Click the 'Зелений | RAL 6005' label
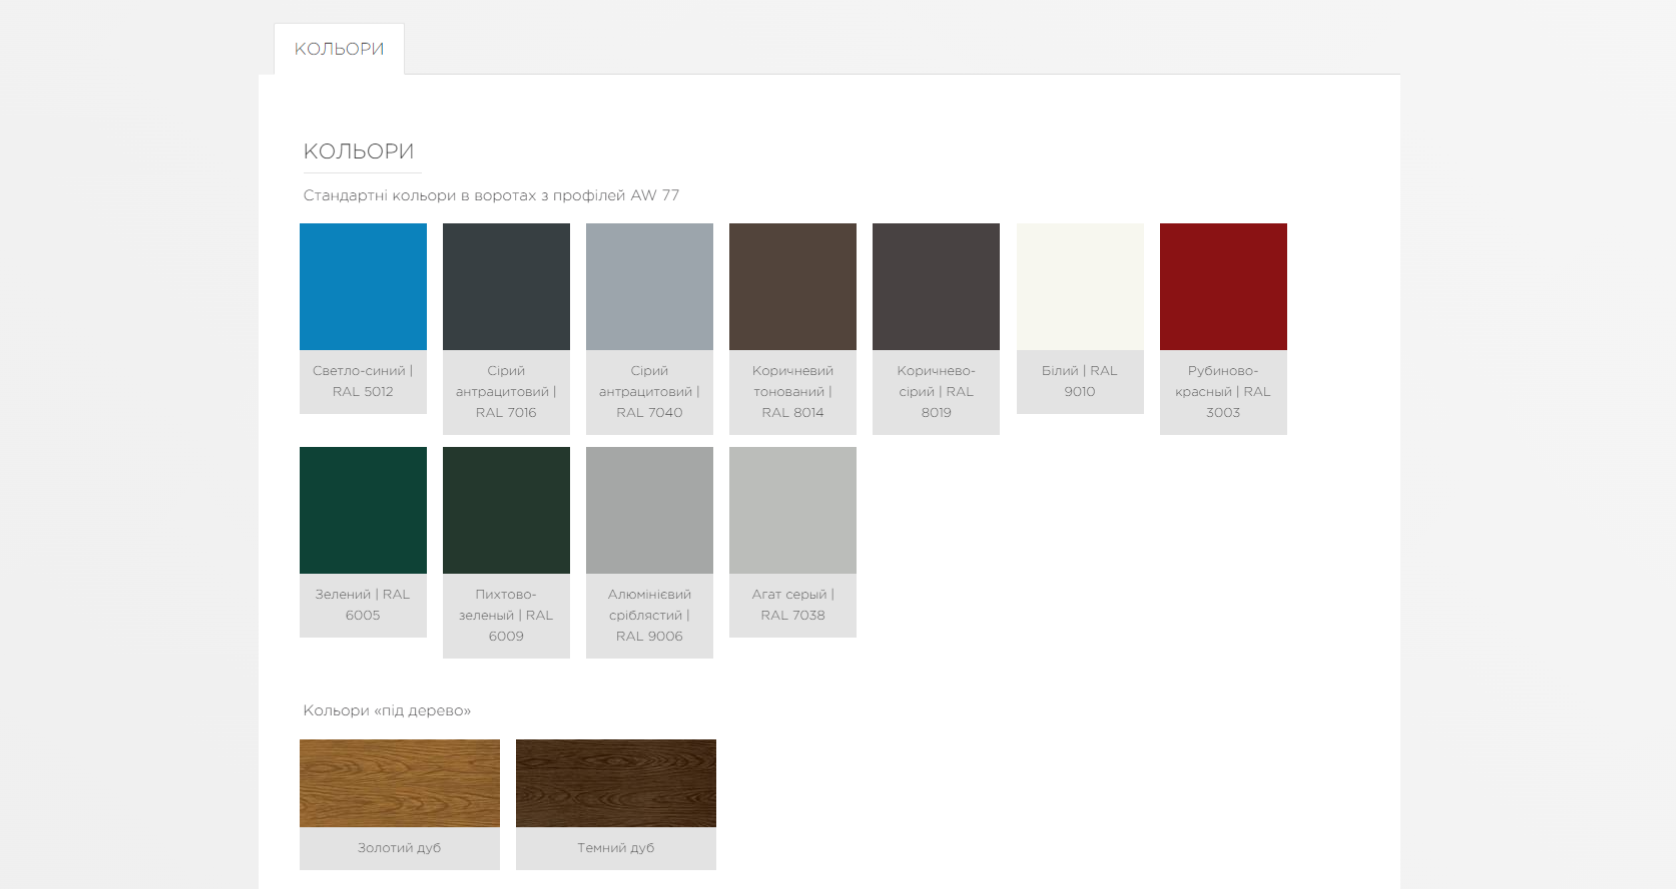Screen dimensions: 1676x889 tap(363, 605)
